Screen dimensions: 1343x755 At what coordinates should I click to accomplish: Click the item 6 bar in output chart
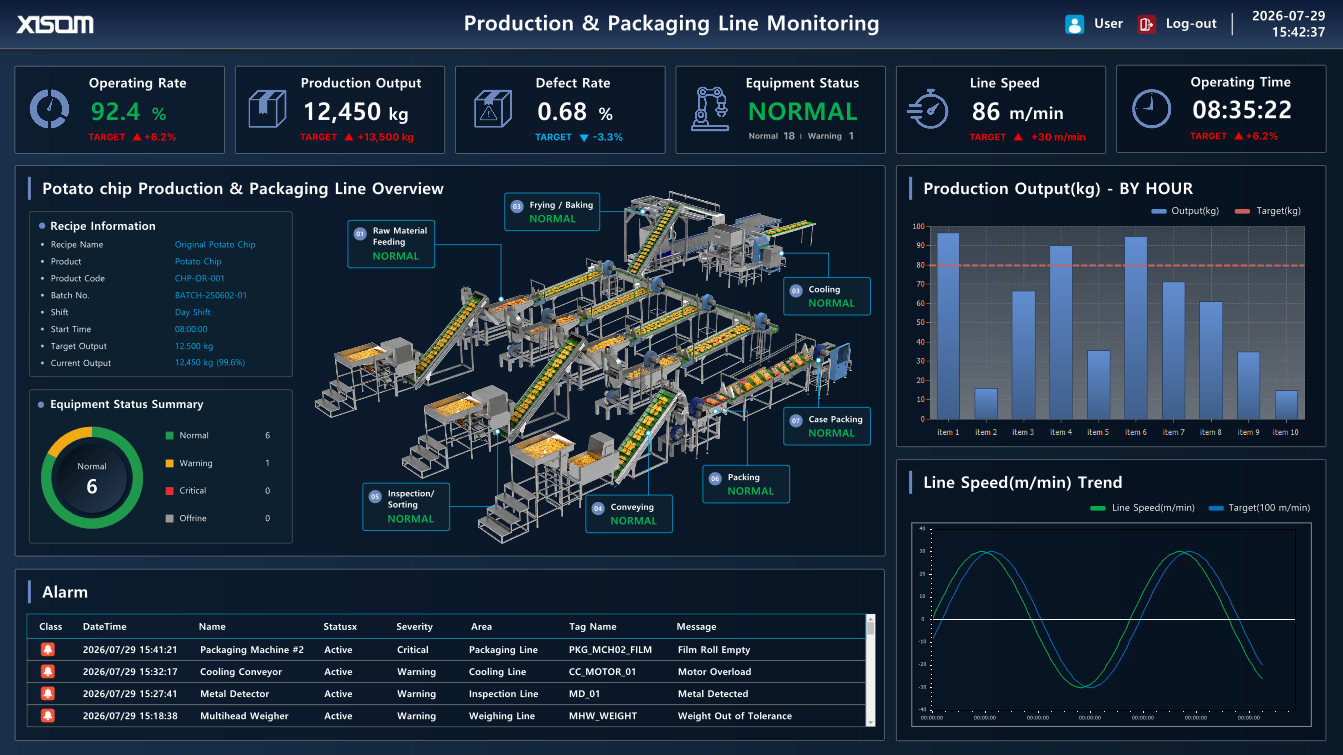(x=1135, y=328)
